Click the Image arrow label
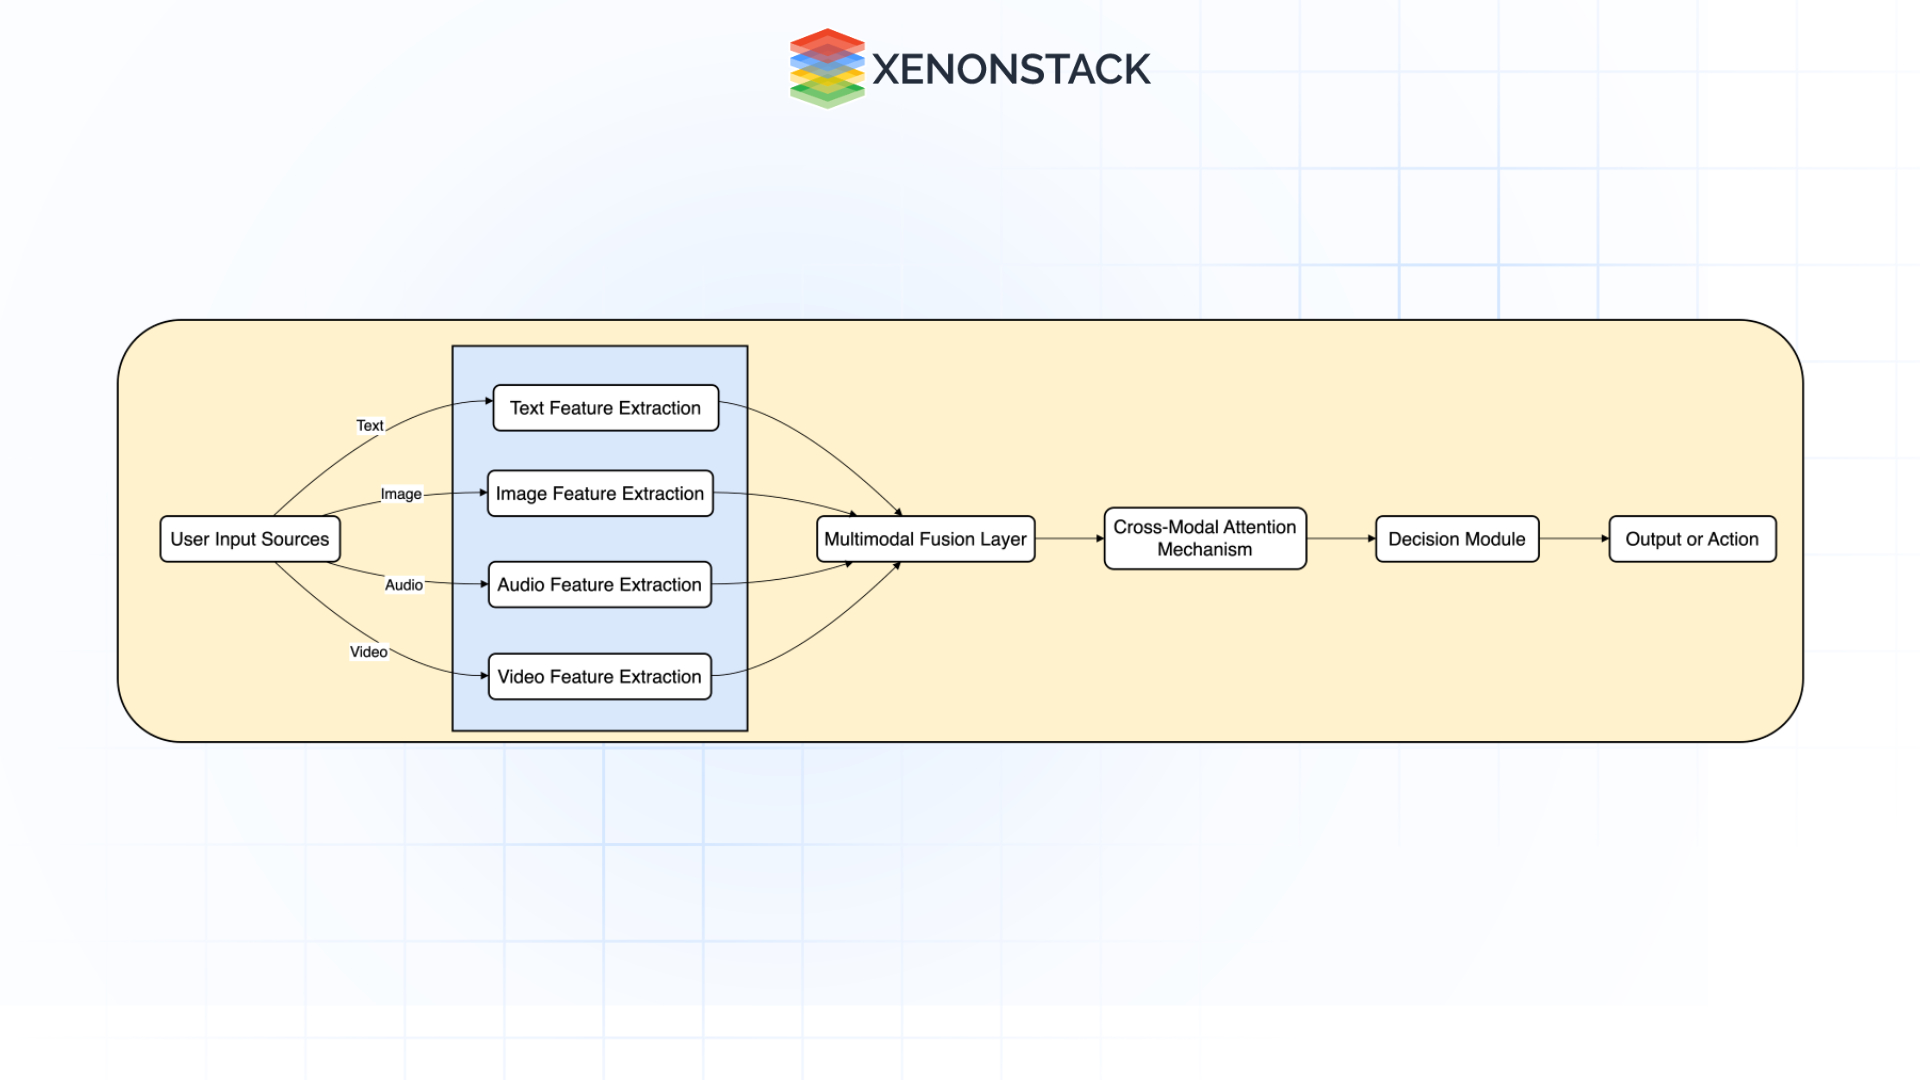 pos(401,494)
